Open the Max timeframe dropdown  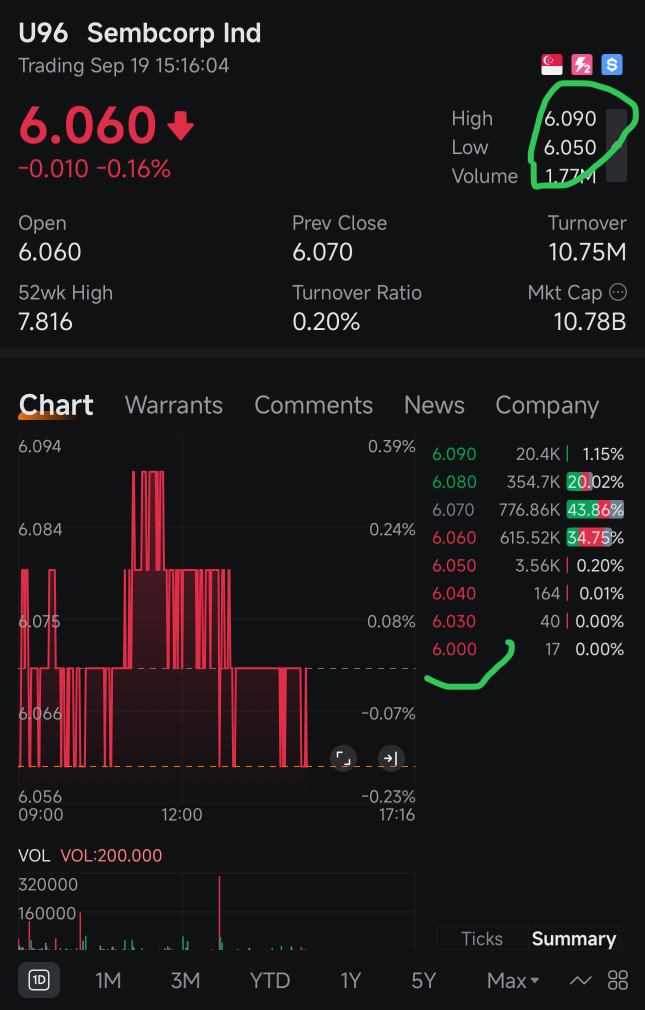click(513, 980)
